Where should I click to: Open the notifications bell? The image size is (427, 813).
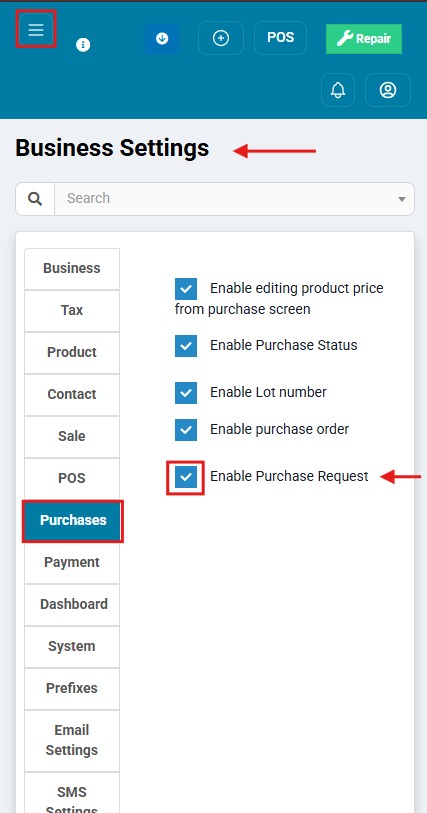tap(338, 90)
